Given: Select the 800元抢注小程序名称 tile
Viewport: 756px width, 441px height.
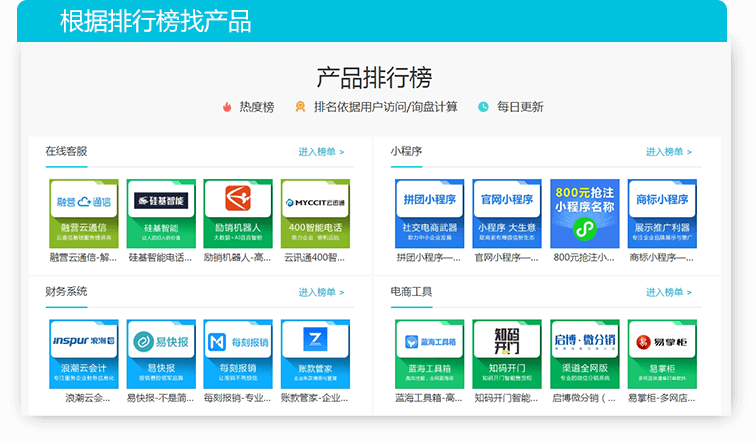Looking at the screenshot, I should coord(585,213).
